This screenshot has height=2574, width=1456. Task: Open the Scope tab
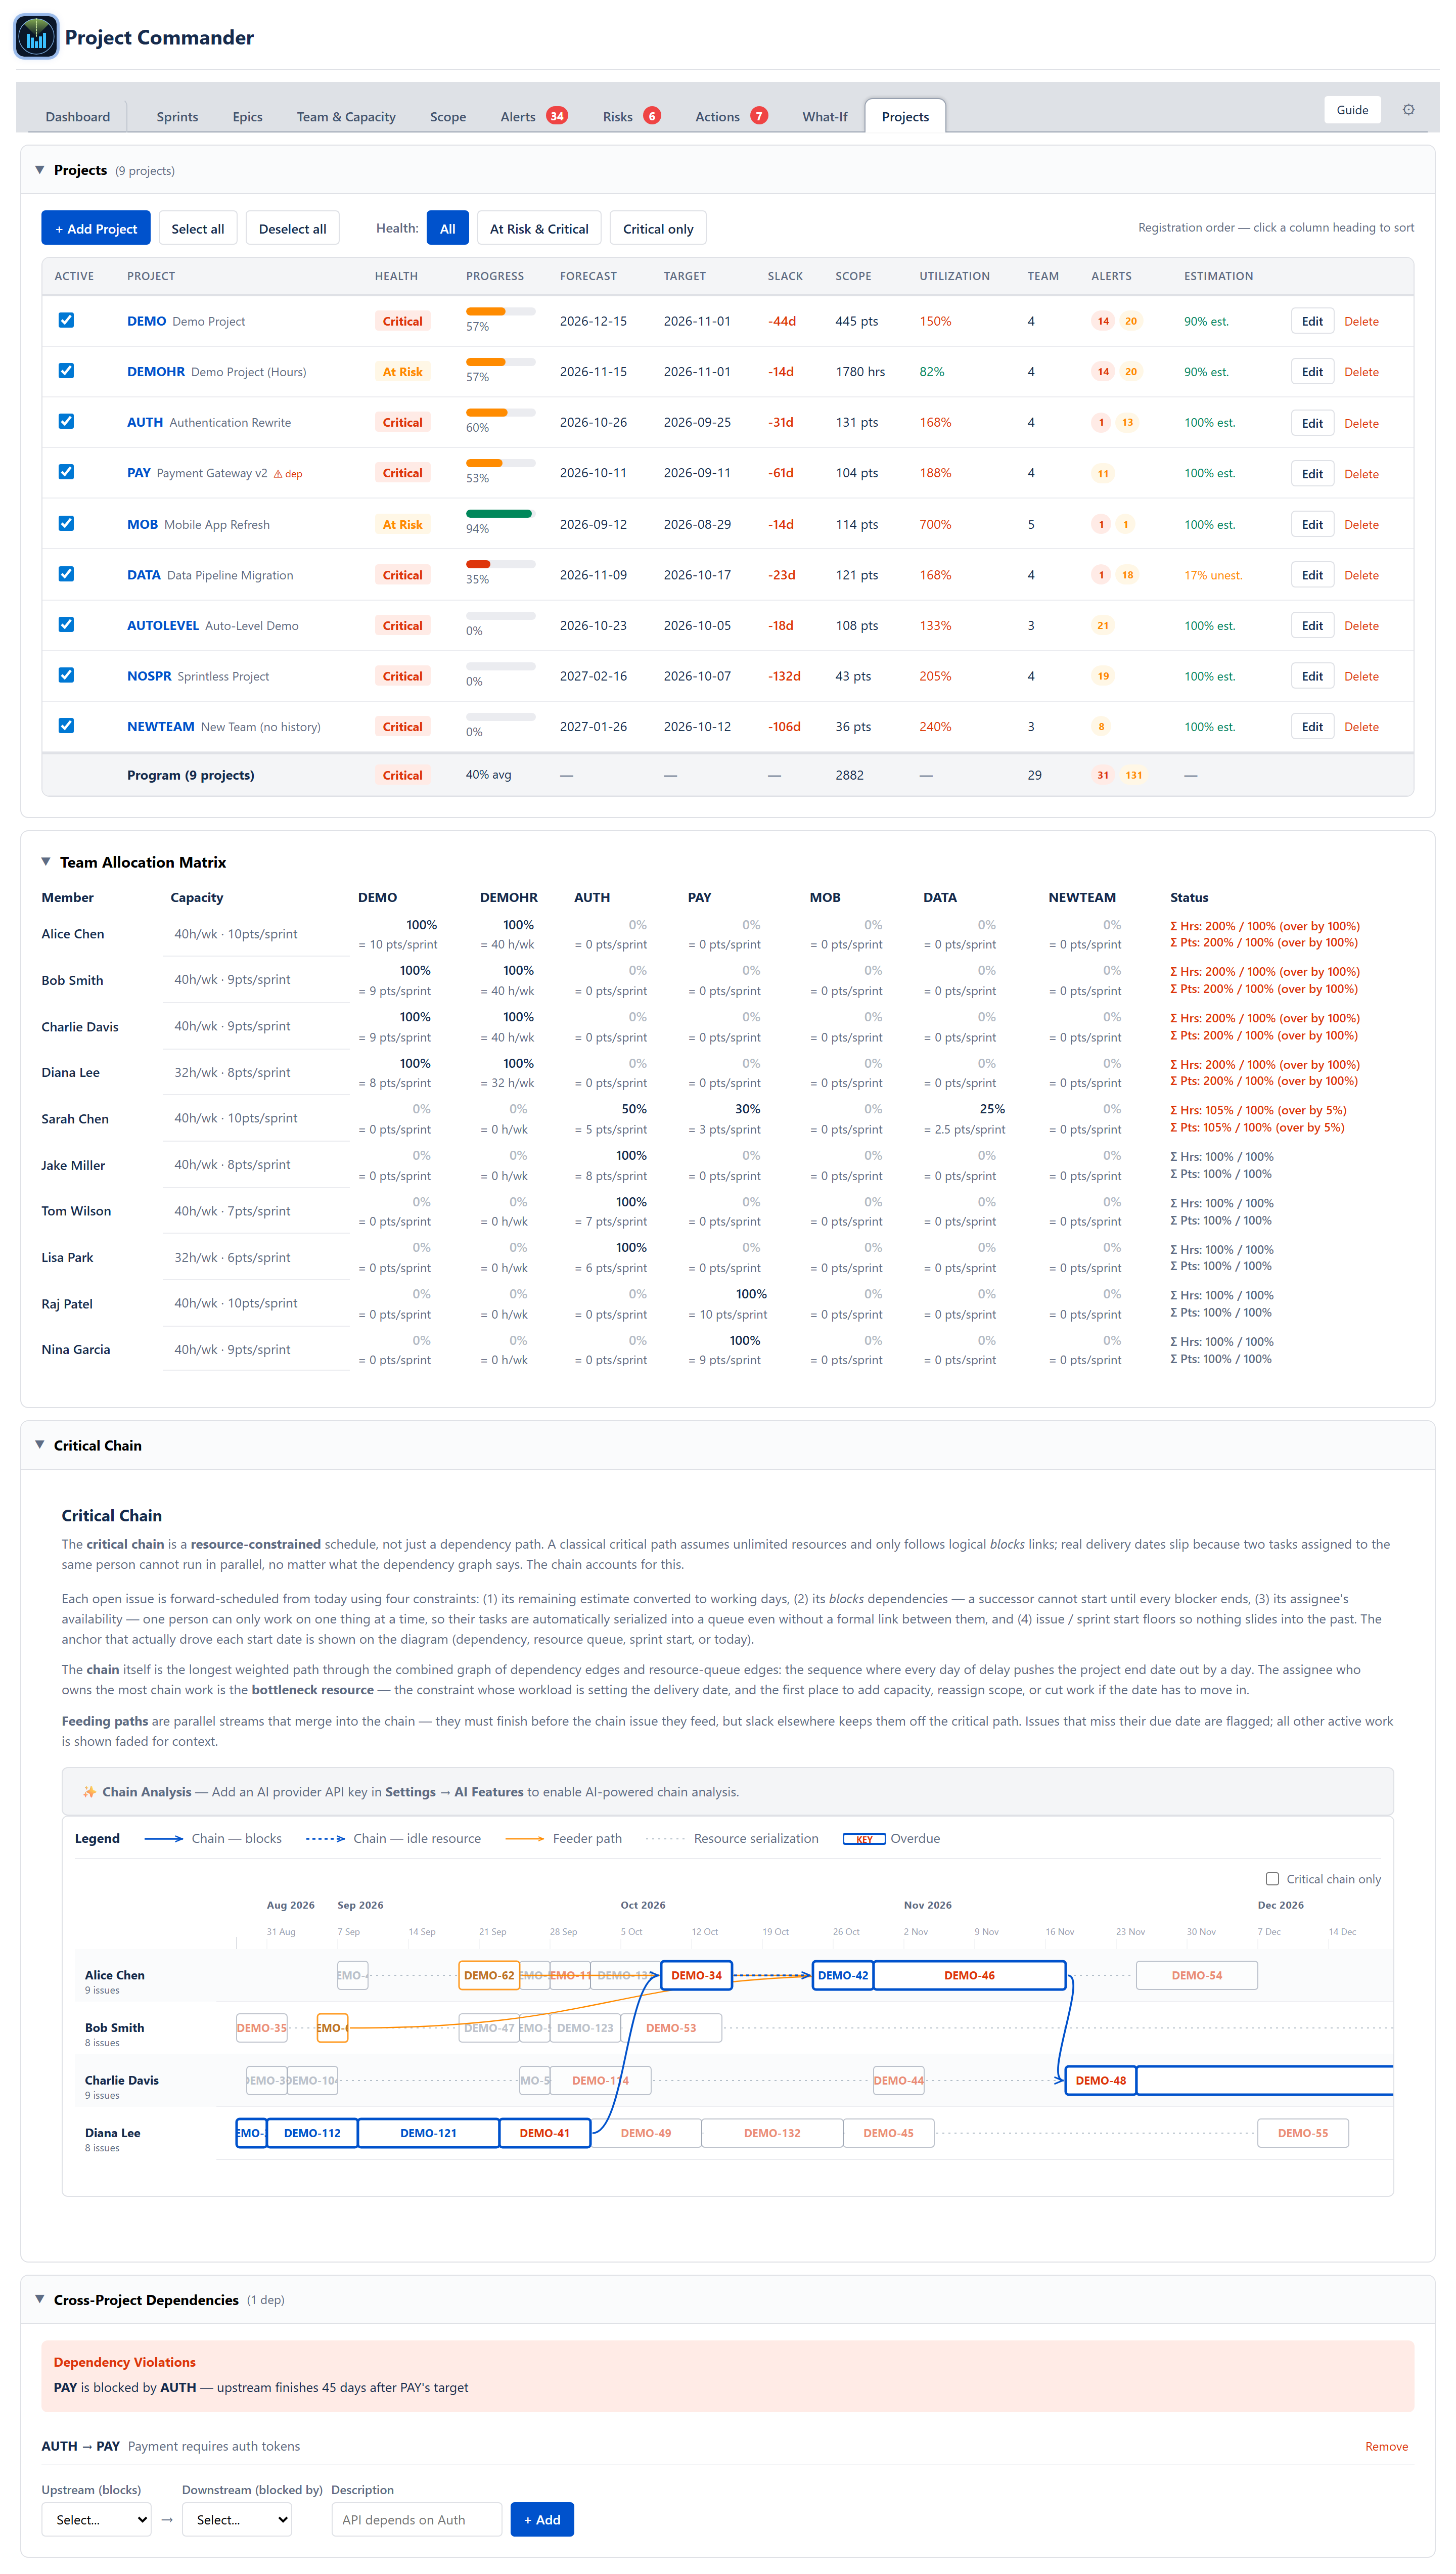tap(448, 117)
